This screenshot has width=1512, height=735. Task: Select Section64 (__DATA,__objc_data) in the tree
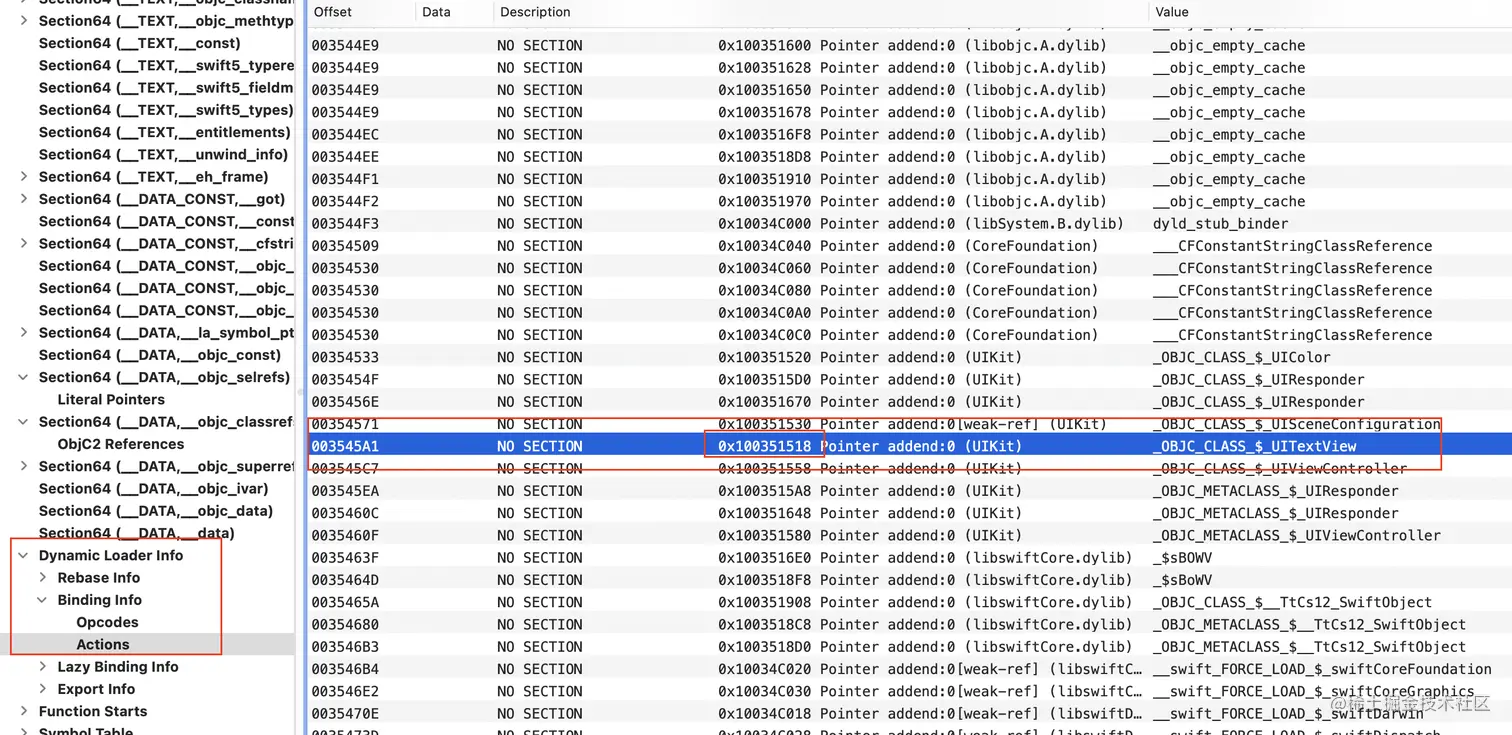(x=155, y=510)
